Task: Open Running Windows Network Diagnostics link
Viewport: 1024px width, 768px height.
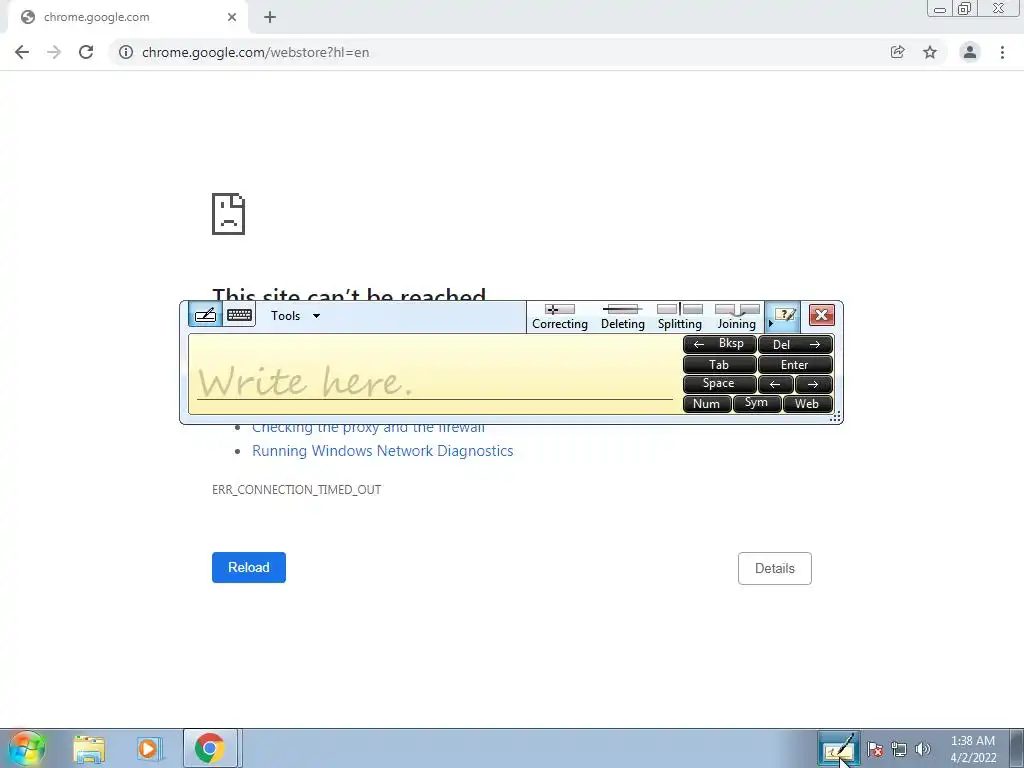Action: pos(383,451)
